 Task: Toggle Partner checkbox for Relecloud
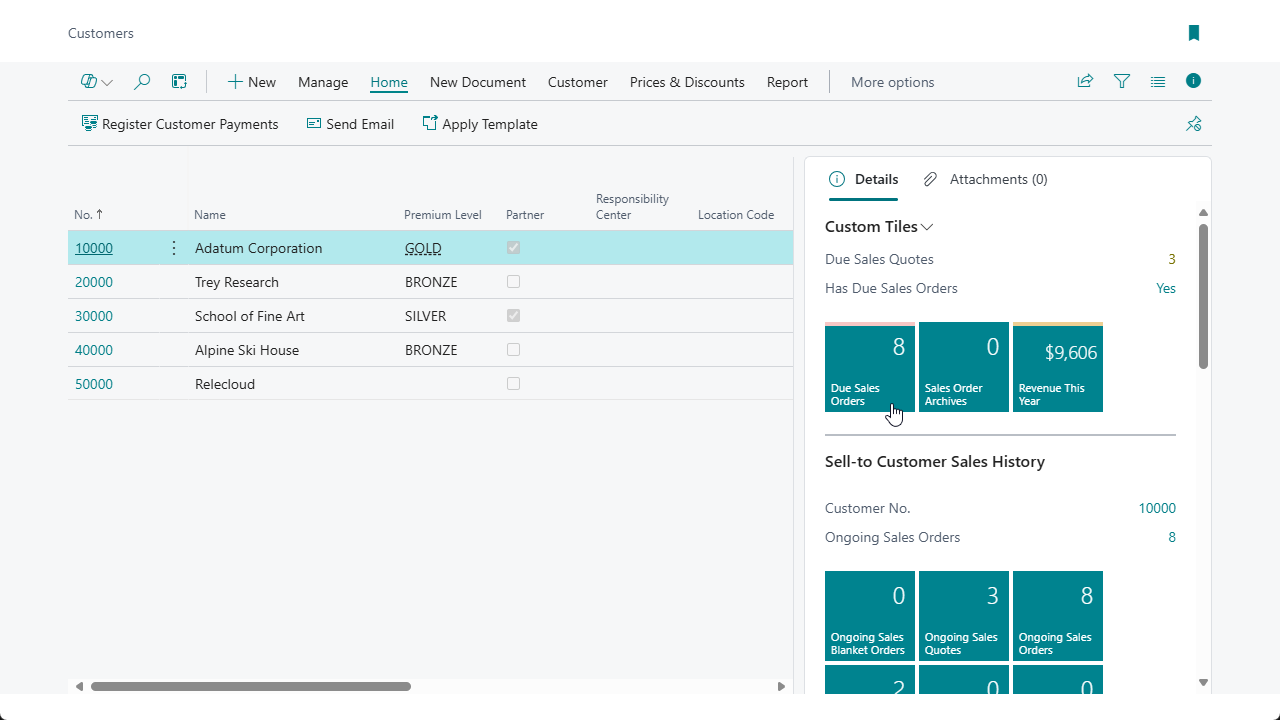point(513,384)
